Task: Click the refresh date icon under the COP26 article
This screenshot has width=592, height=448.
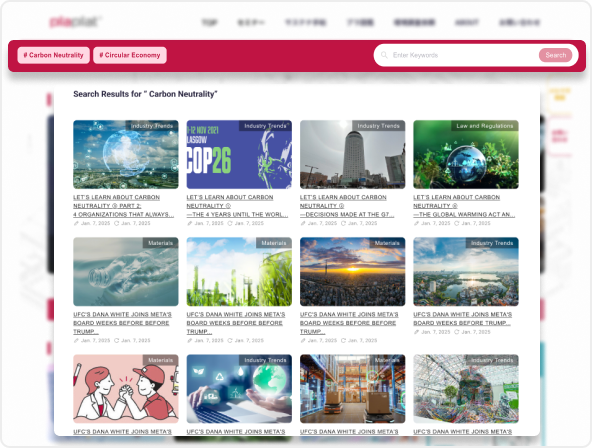Action: pos(230,223)
